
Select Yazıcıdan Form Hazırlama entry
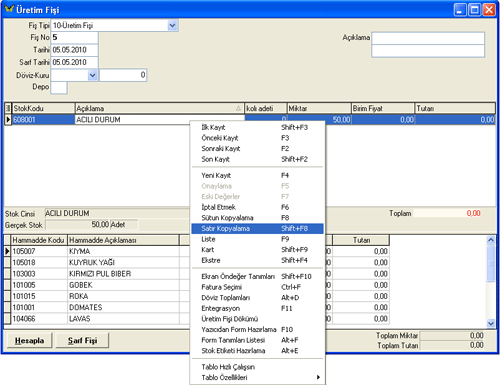(x=257, y=330)
